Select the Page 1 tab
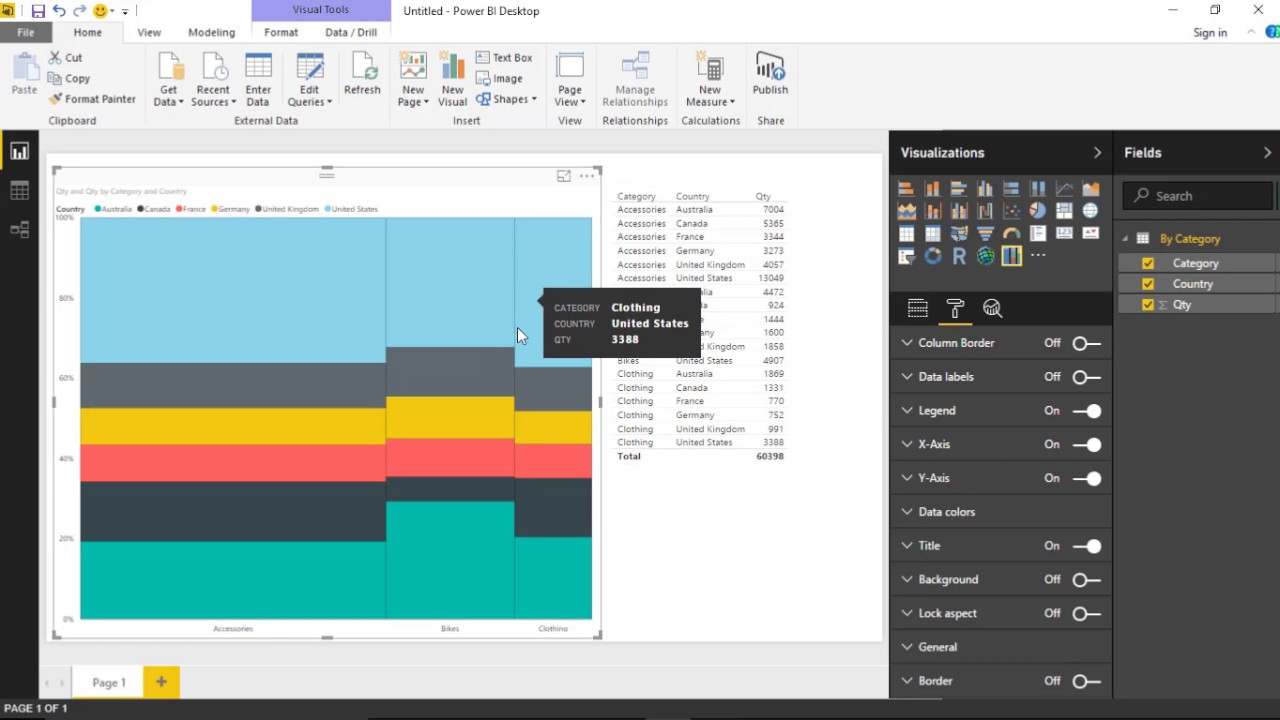This screenshot has width=1280, height=720. click(109, 682)
